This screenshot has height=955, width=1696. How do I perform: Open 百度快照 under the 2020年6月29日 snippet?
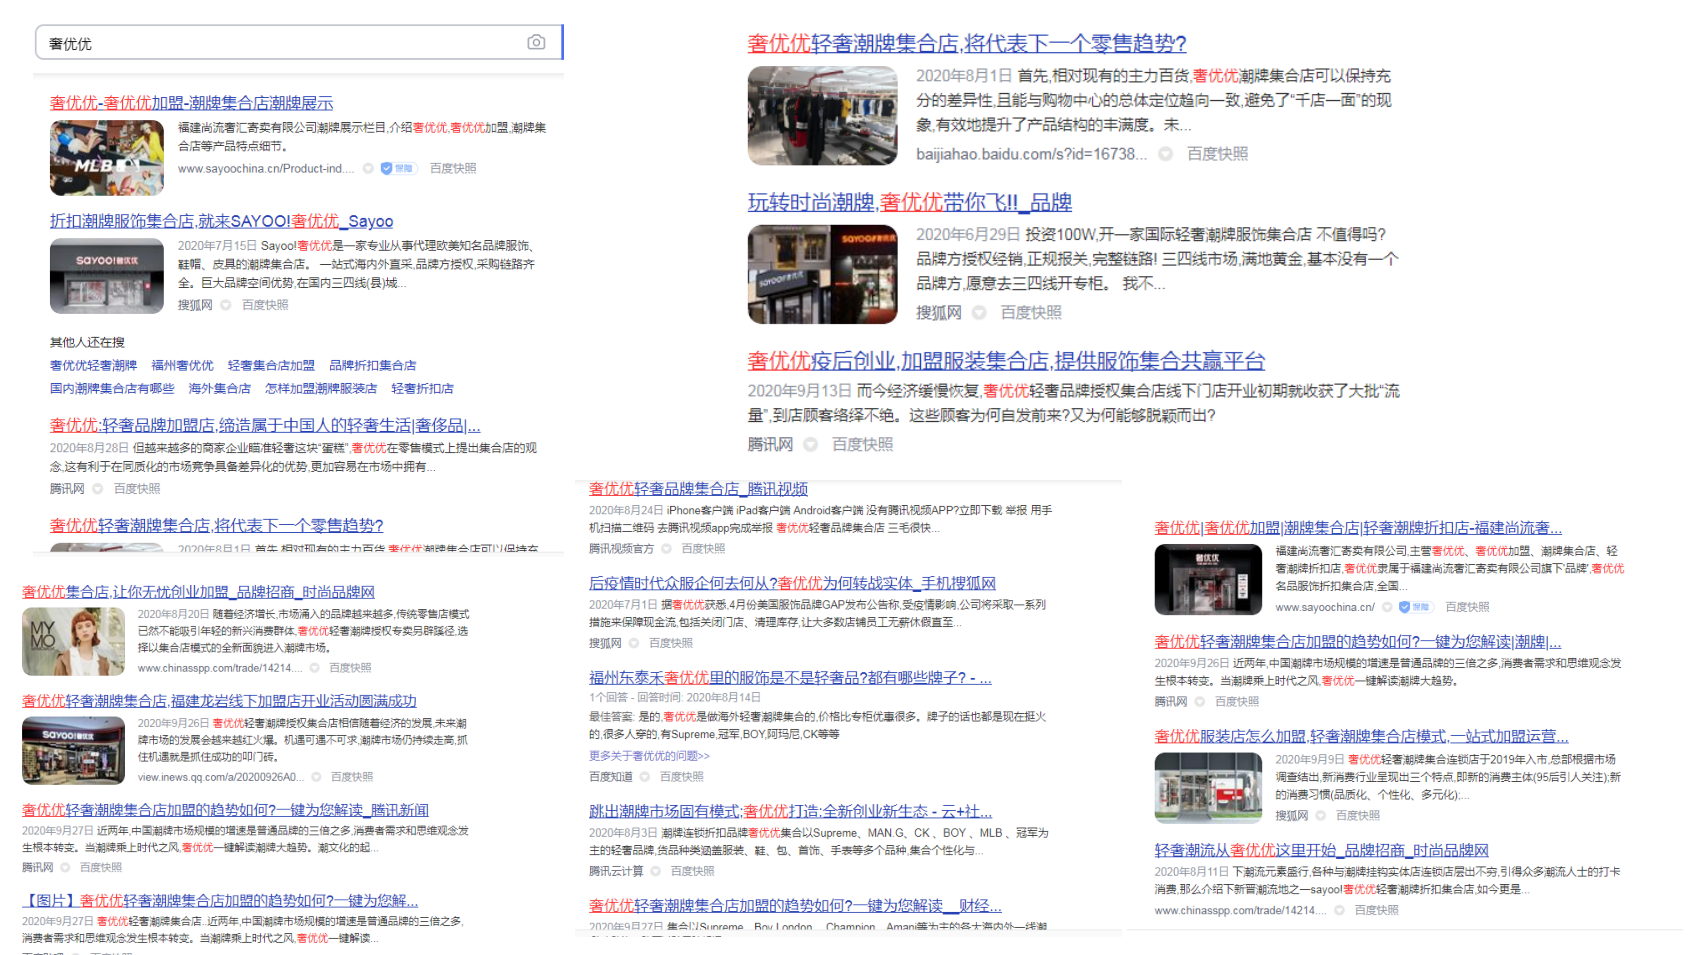(1031, 313)
